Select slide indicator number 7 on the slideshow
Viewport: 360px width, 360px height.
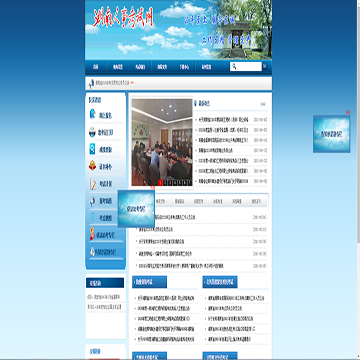coord(190,182)
